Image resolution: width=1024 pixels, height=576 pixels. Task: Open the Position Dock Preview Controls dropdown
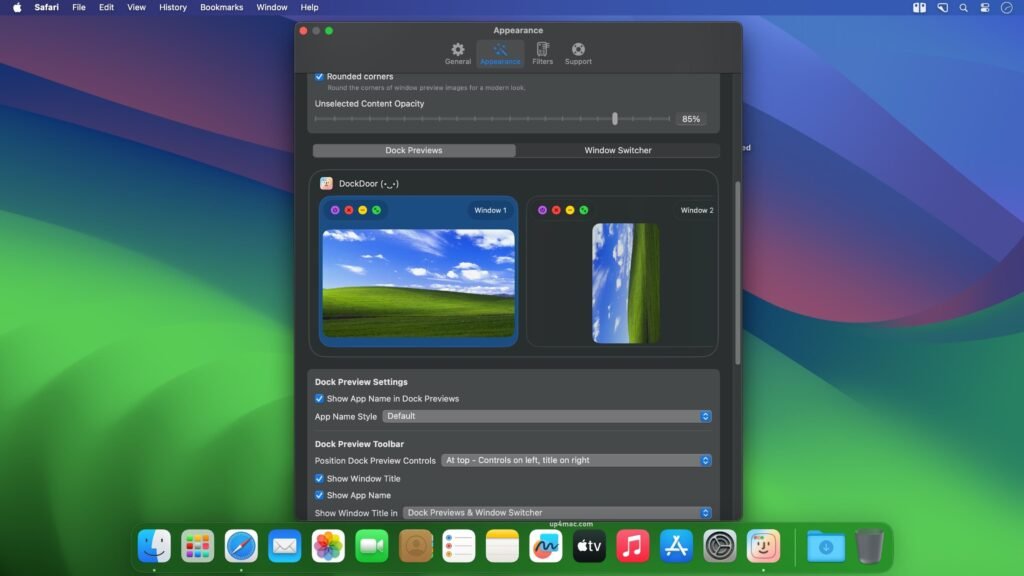click(x=576, y=460)
